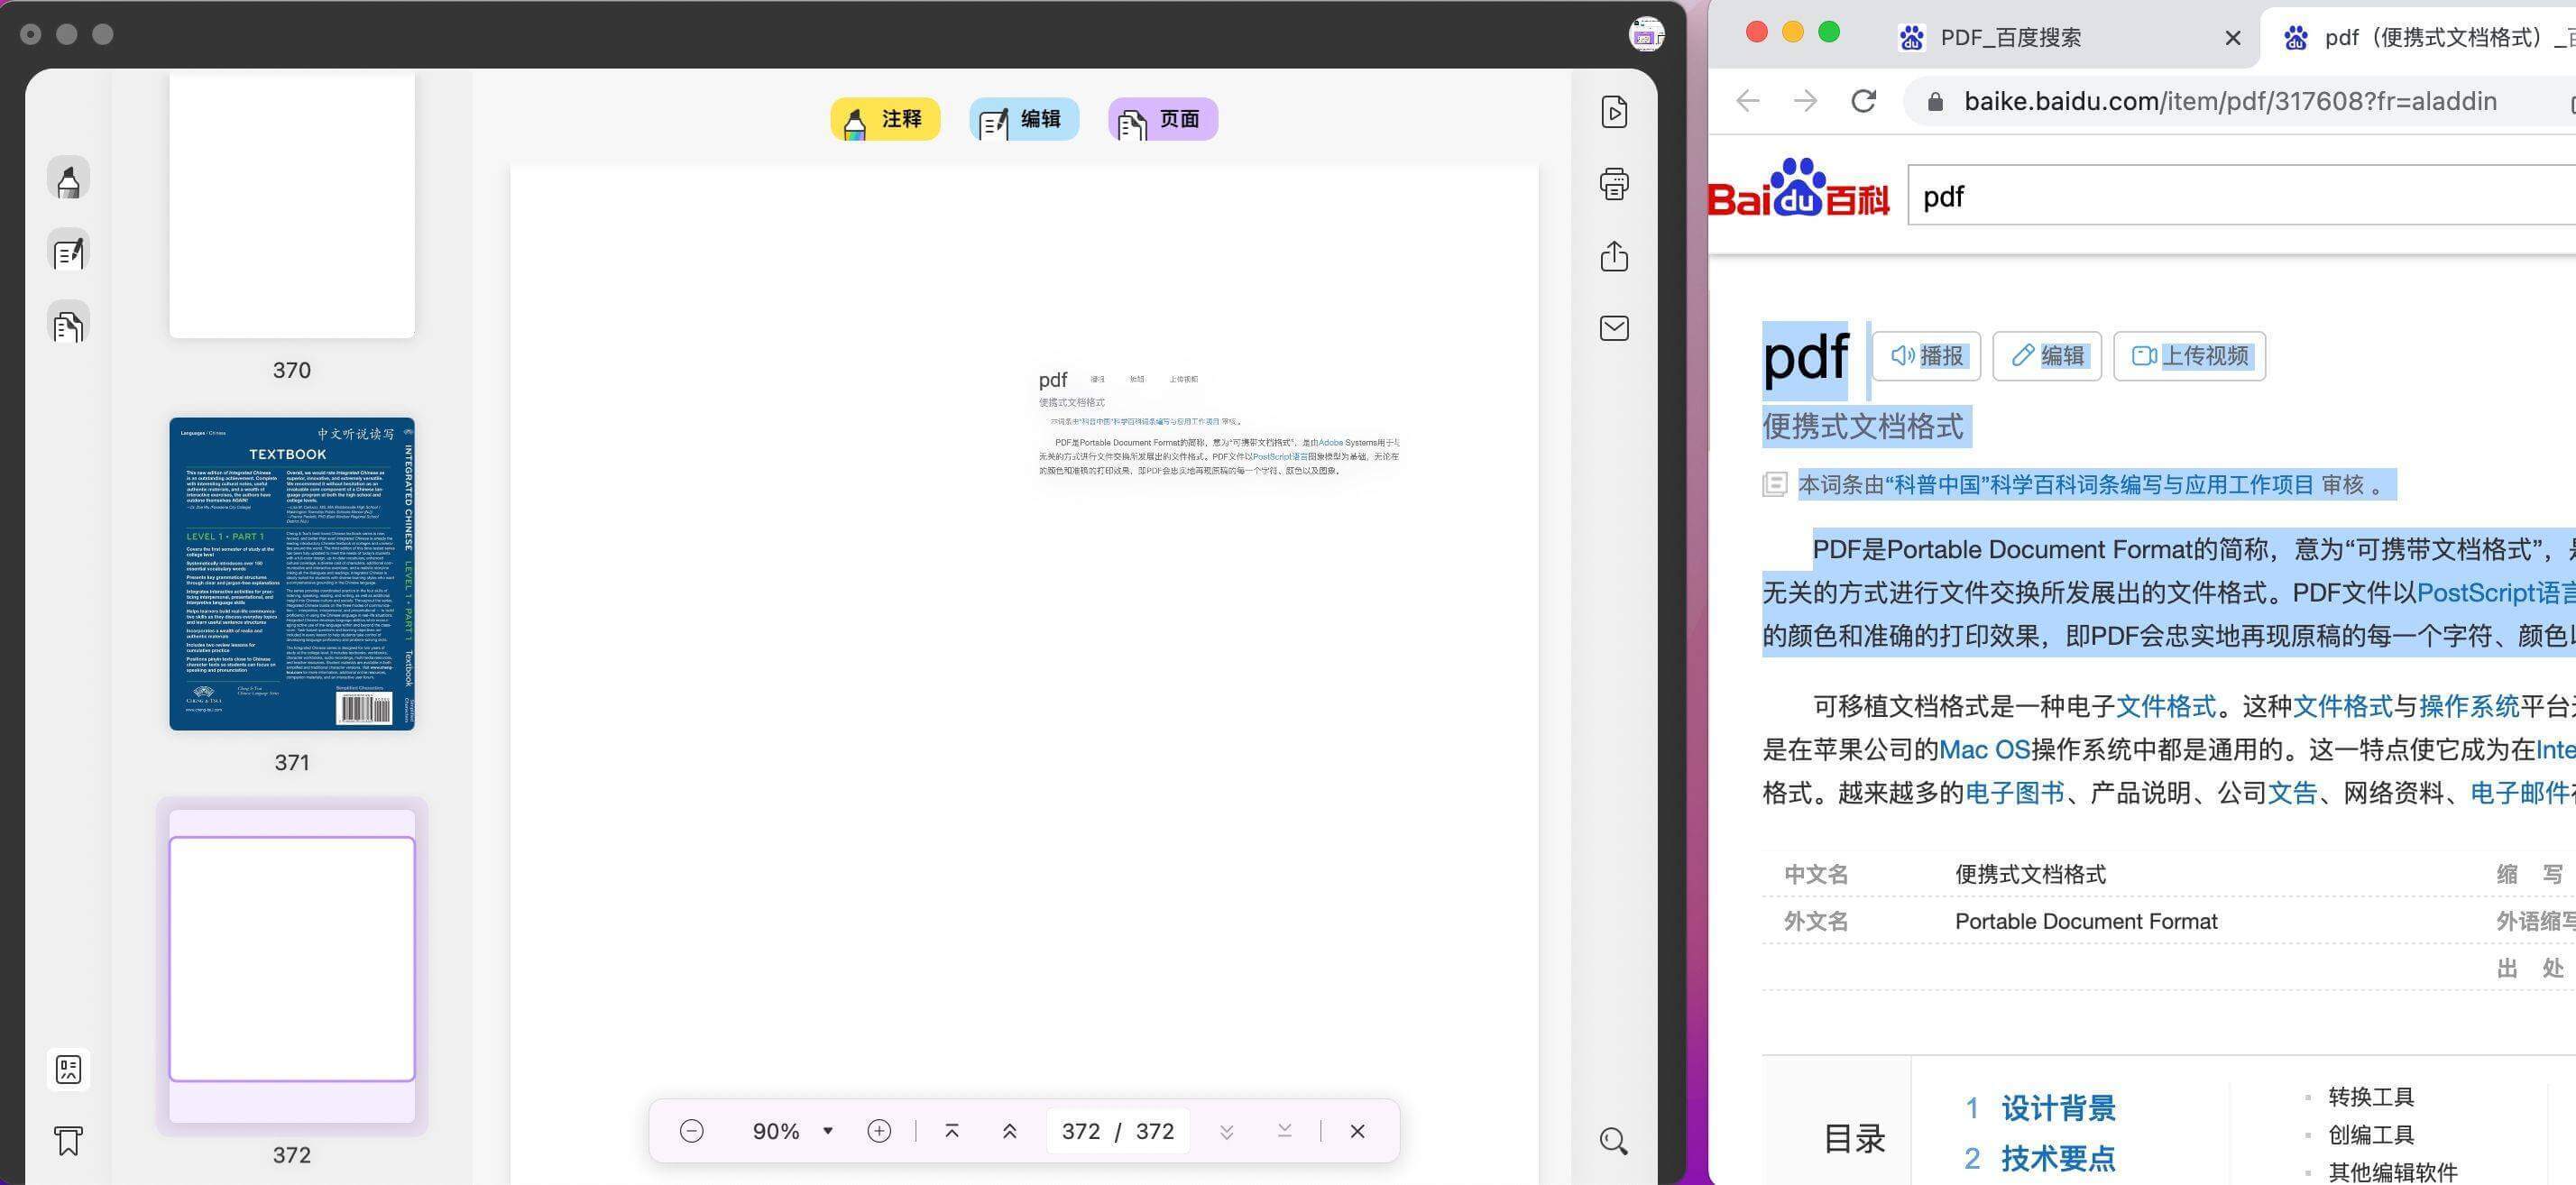The height and width of the screenshot is (1185, 2576).
Task: Click the 便携式文档格式 subtitle on Baike
Action: pos(1863,427)
